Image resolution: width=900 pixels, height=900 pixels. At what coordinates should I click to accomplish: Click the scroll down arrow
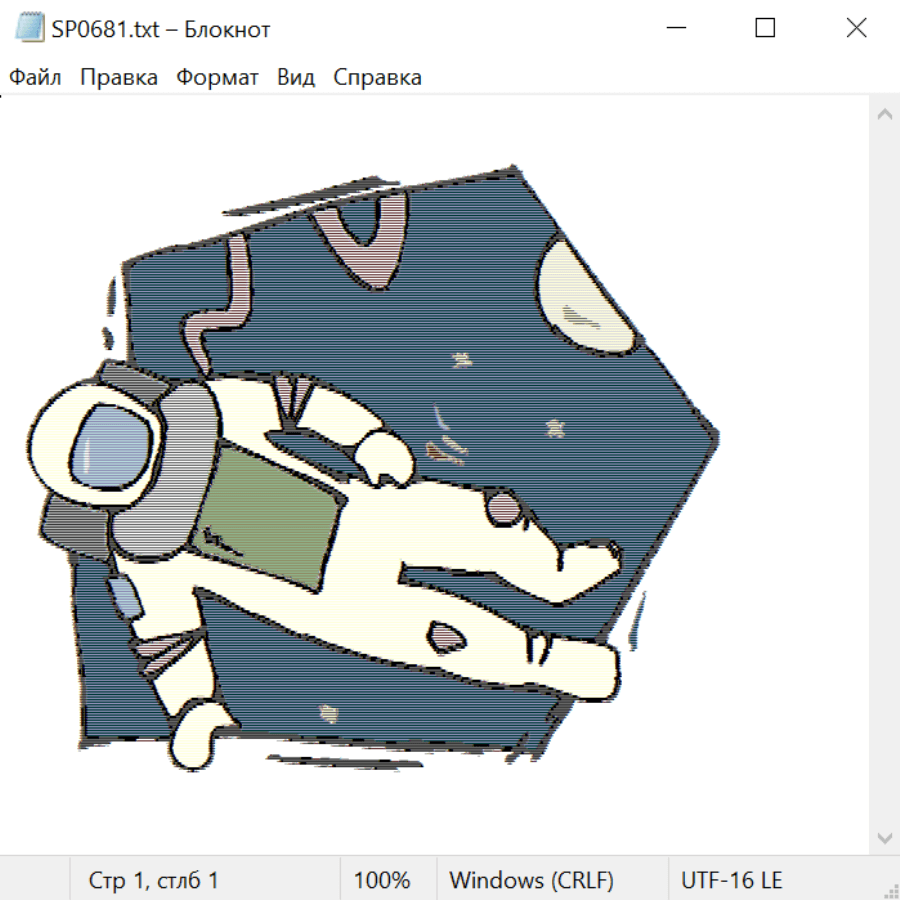point(884,837)
